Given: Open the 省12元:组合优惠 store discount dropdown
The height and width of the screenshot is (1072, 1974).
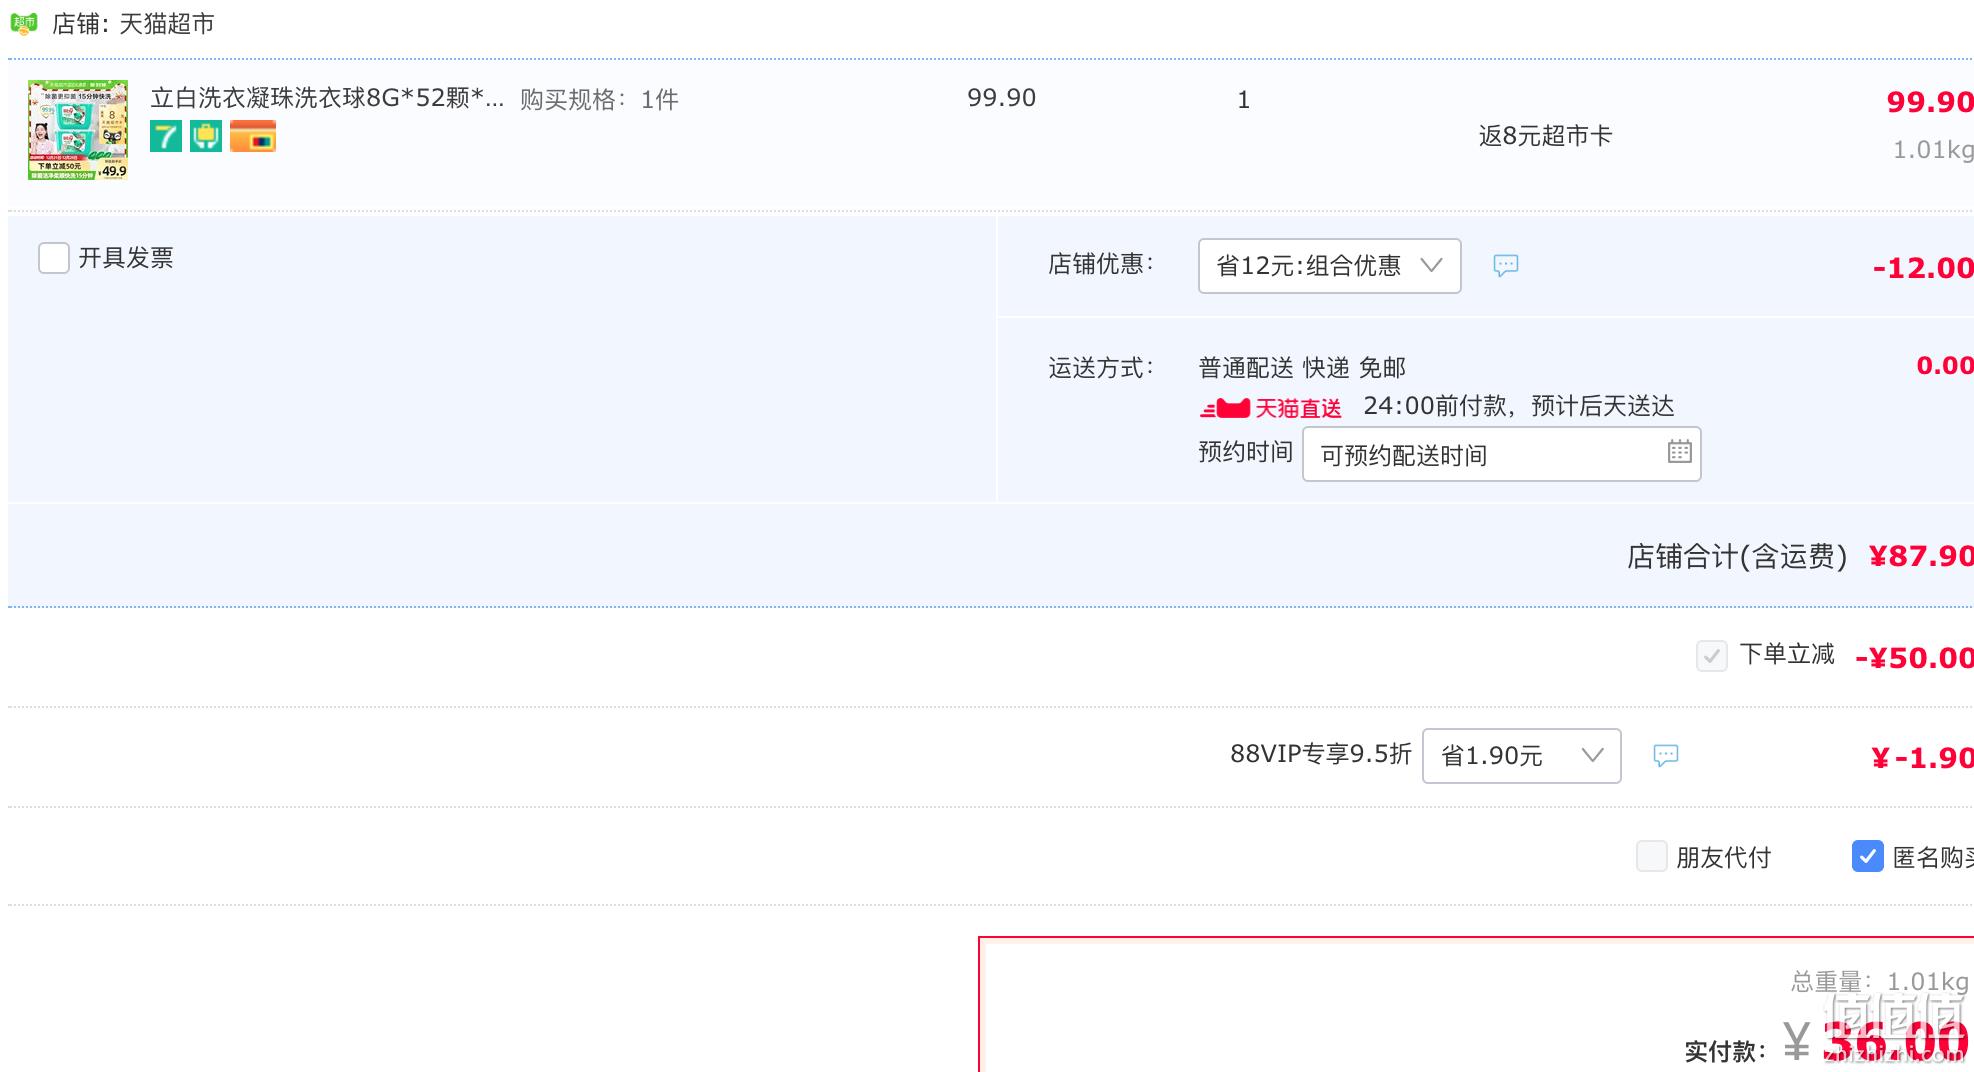Looking at the screenshot, I should coord(1329,266).
